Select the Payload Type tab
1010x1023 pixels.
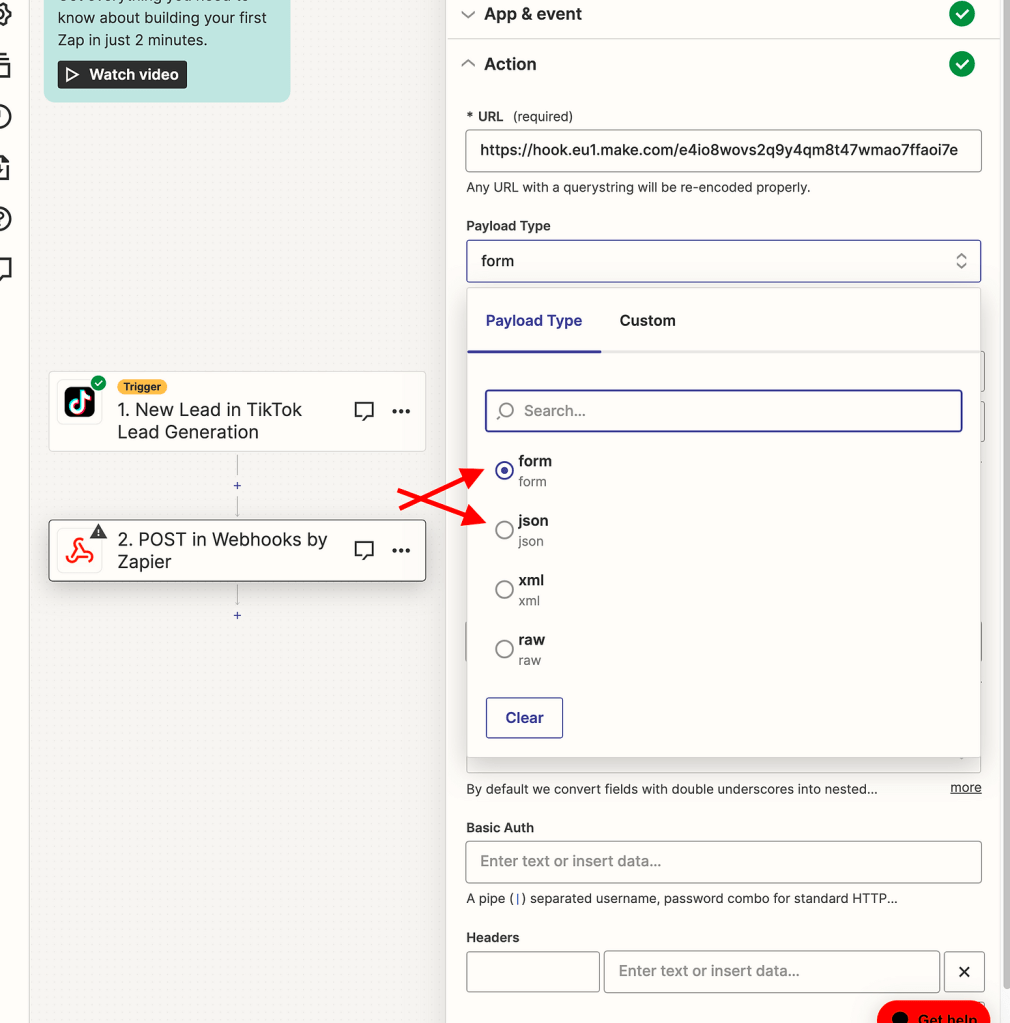pos(533,320)
